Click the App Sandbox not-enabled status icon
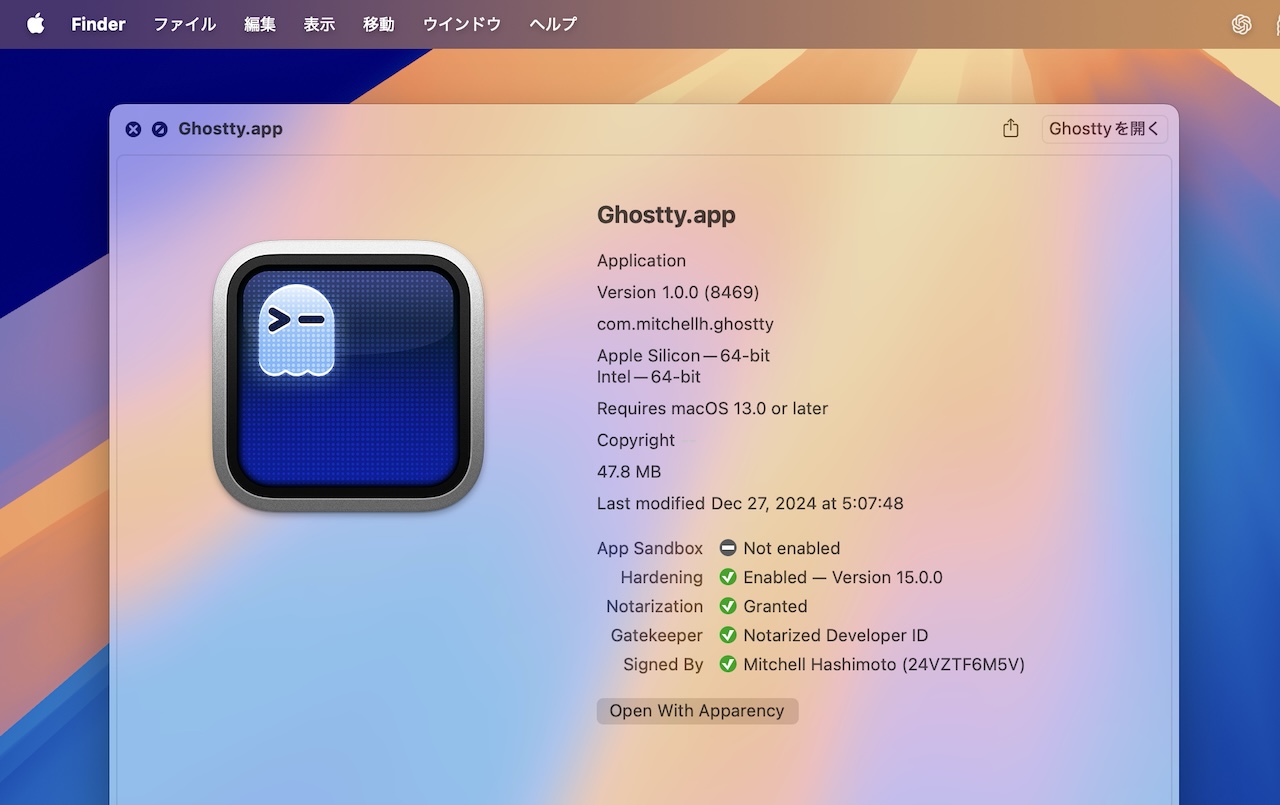 pos(728,548)
